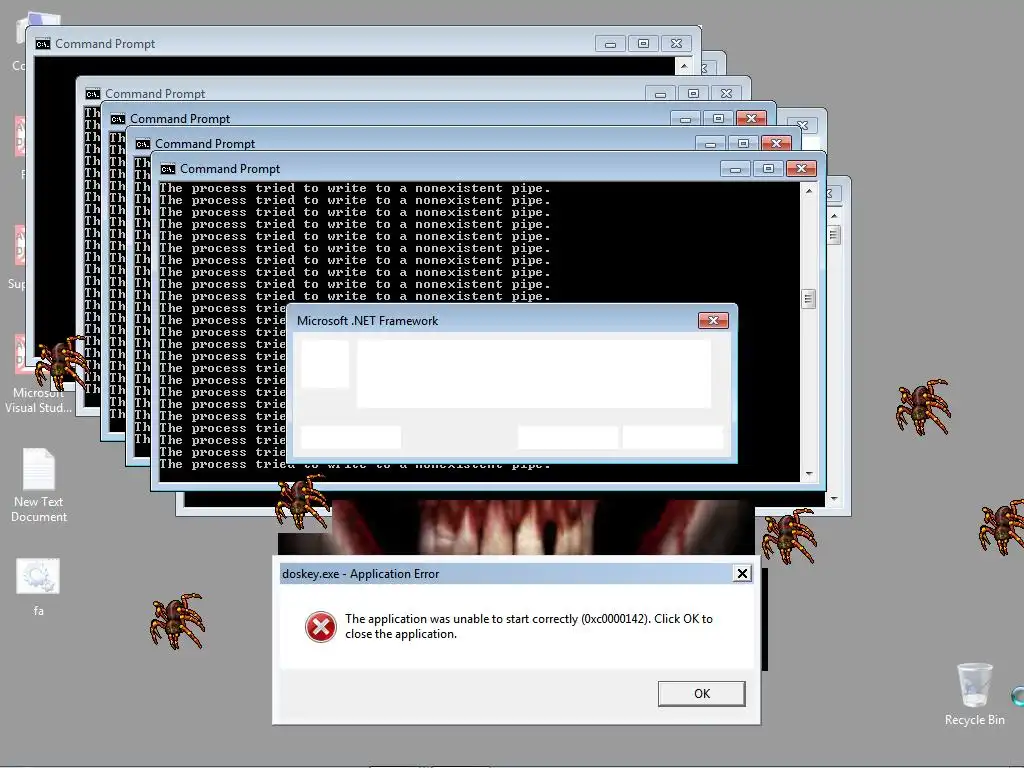Select the fa file desktop icon

(x=39, y=587)
